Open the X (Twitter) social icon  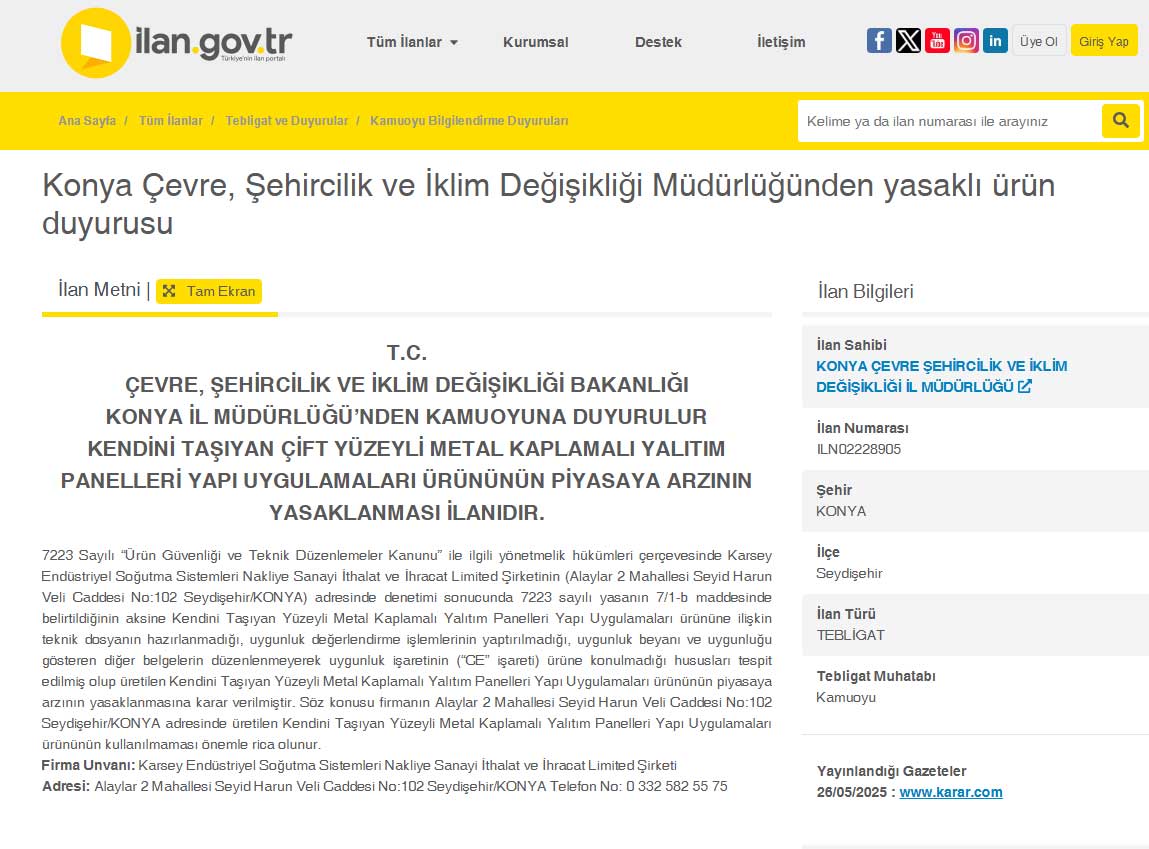tap(908, 40)
